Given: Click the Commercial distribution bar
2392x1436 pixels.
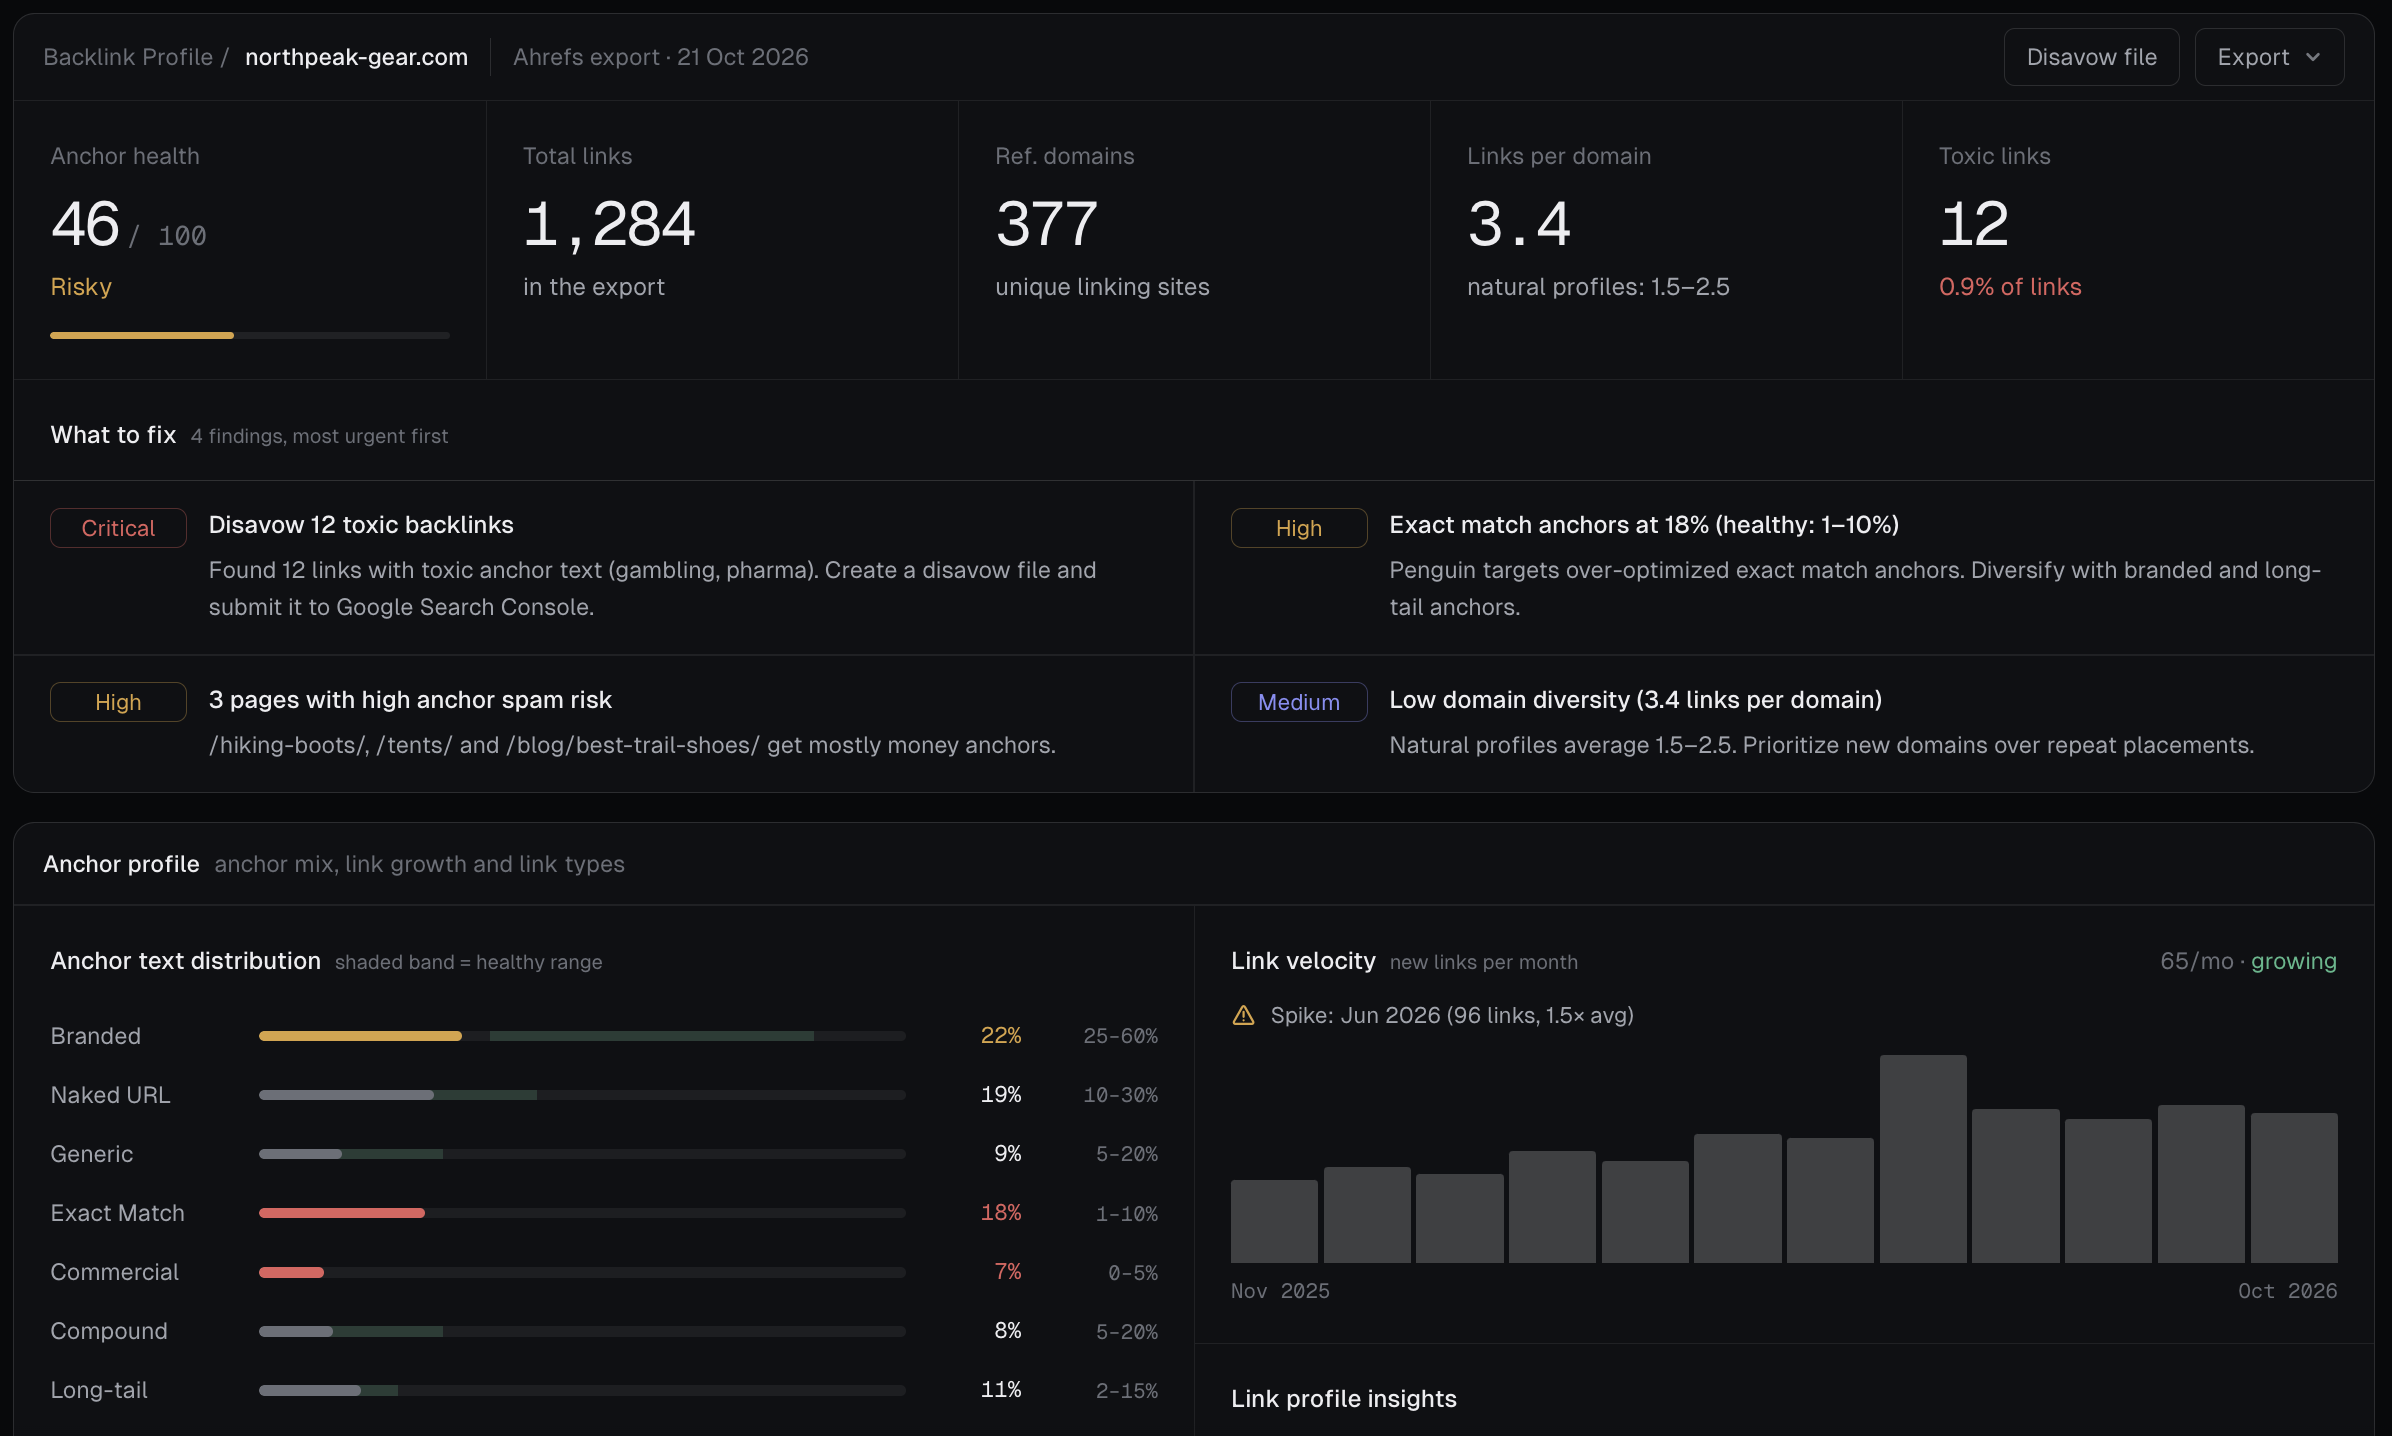Looking at the screenshot, I should coord(582,1272).
